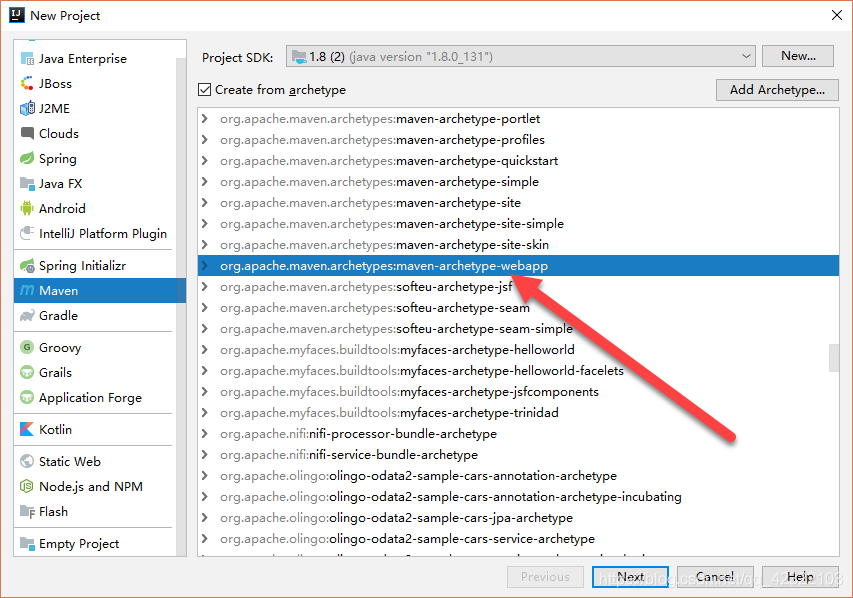
Task: Select softeu-archetype-seam row
Action: [518, 307]
